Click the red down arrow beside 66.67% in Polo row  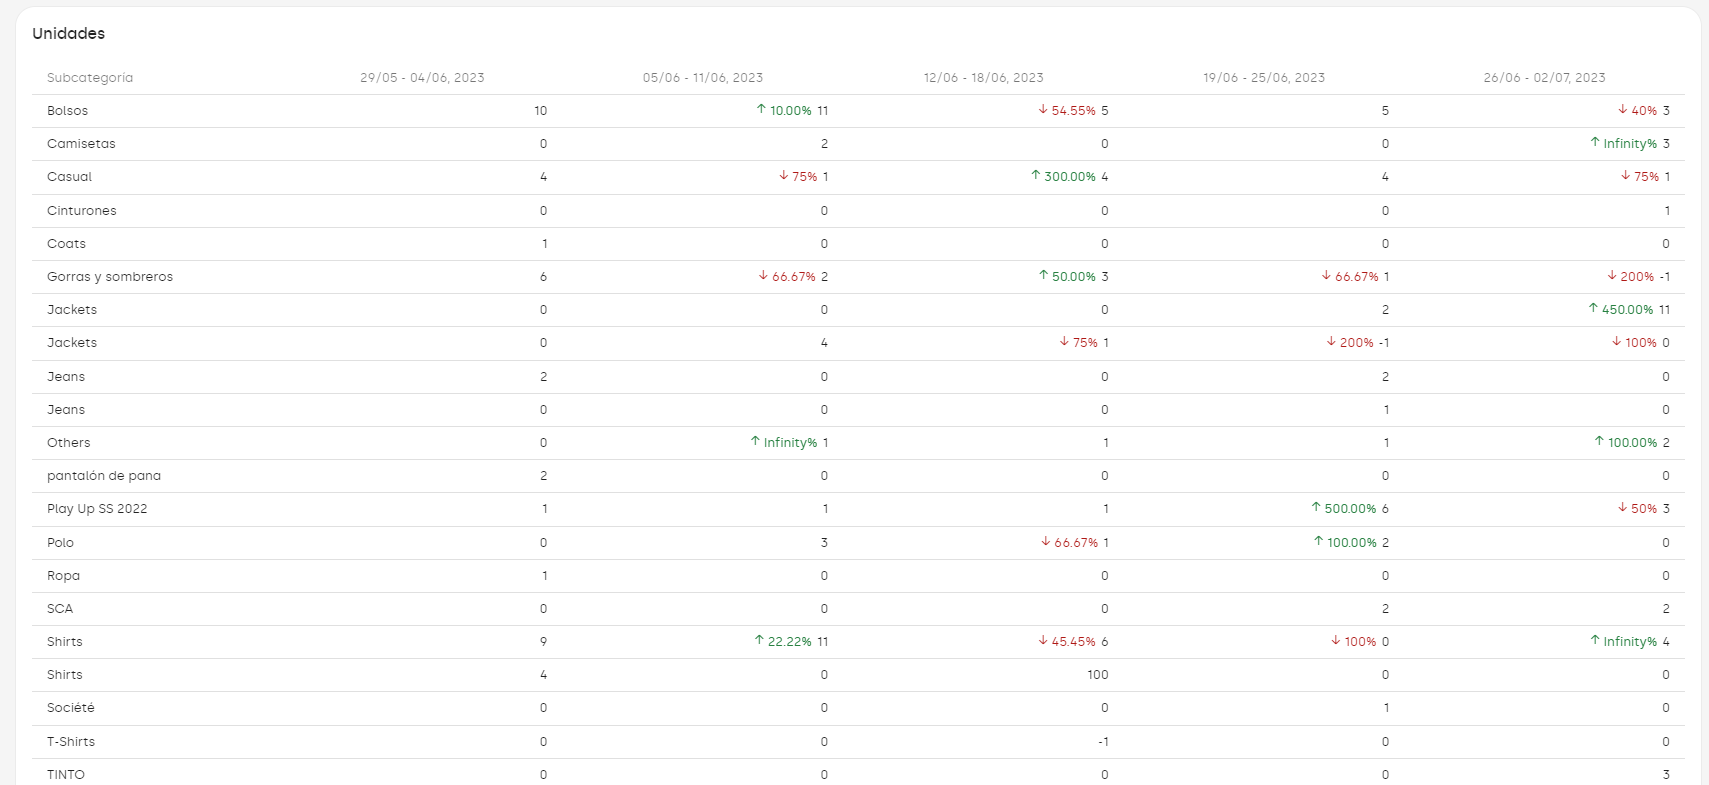point(1046,542)
